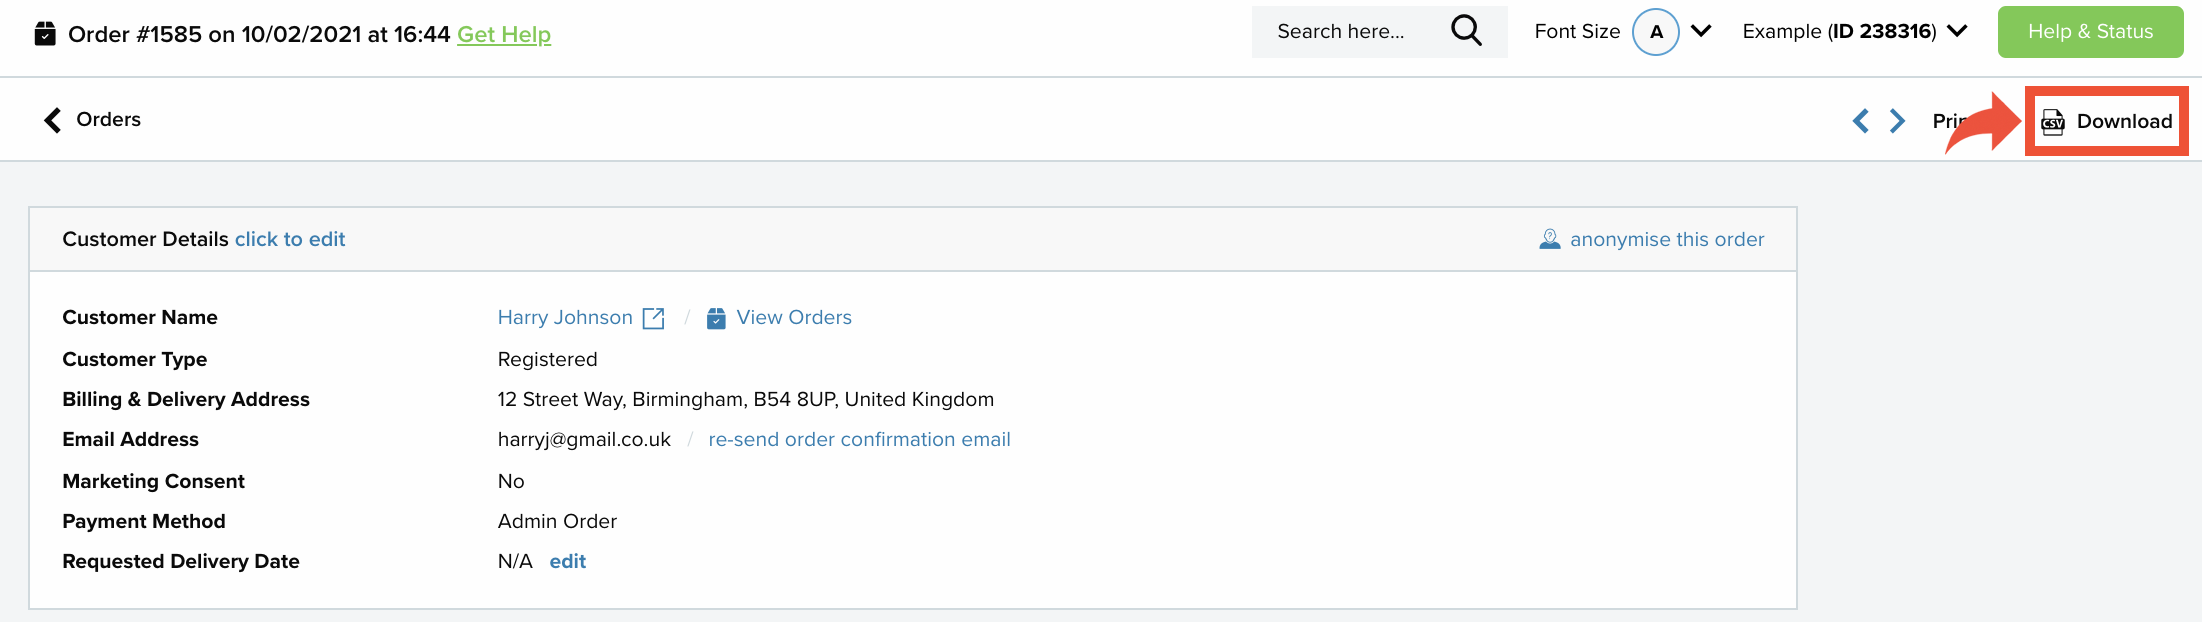The image size is (2202, 622).
Task: Click the order bag icon beside Order #1585
Action: pos(45,34)
